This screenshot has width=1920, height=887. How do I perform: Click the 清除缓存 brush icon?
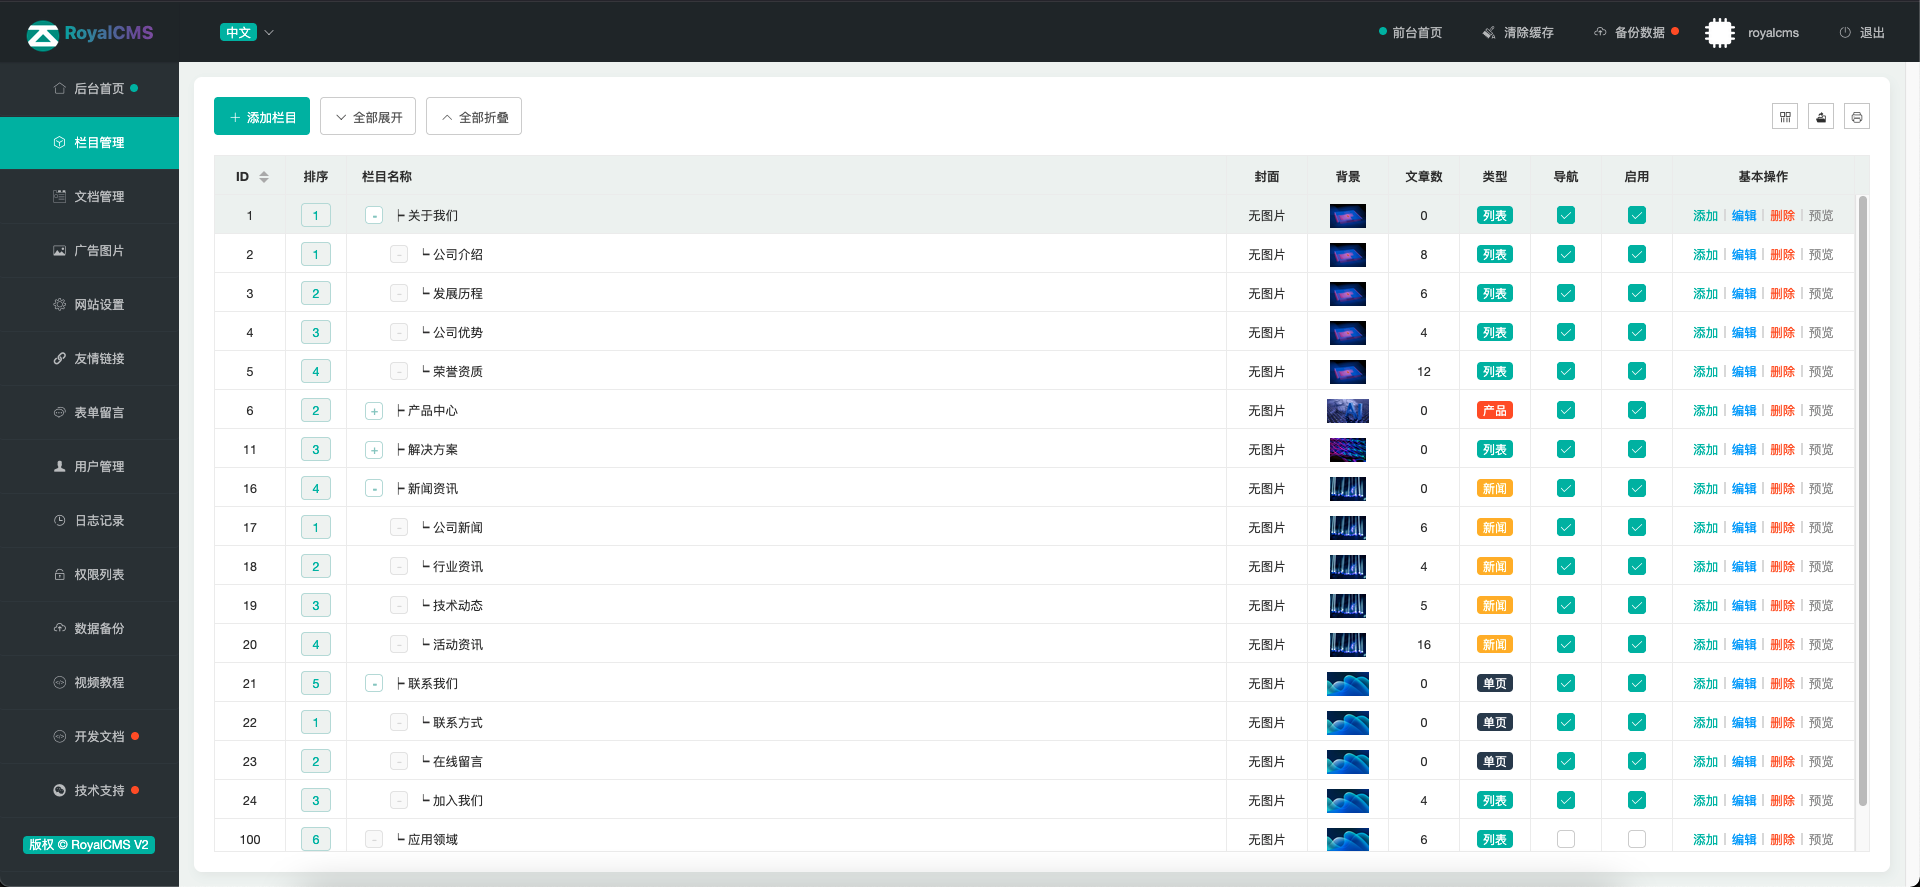tap(1489, 33)
